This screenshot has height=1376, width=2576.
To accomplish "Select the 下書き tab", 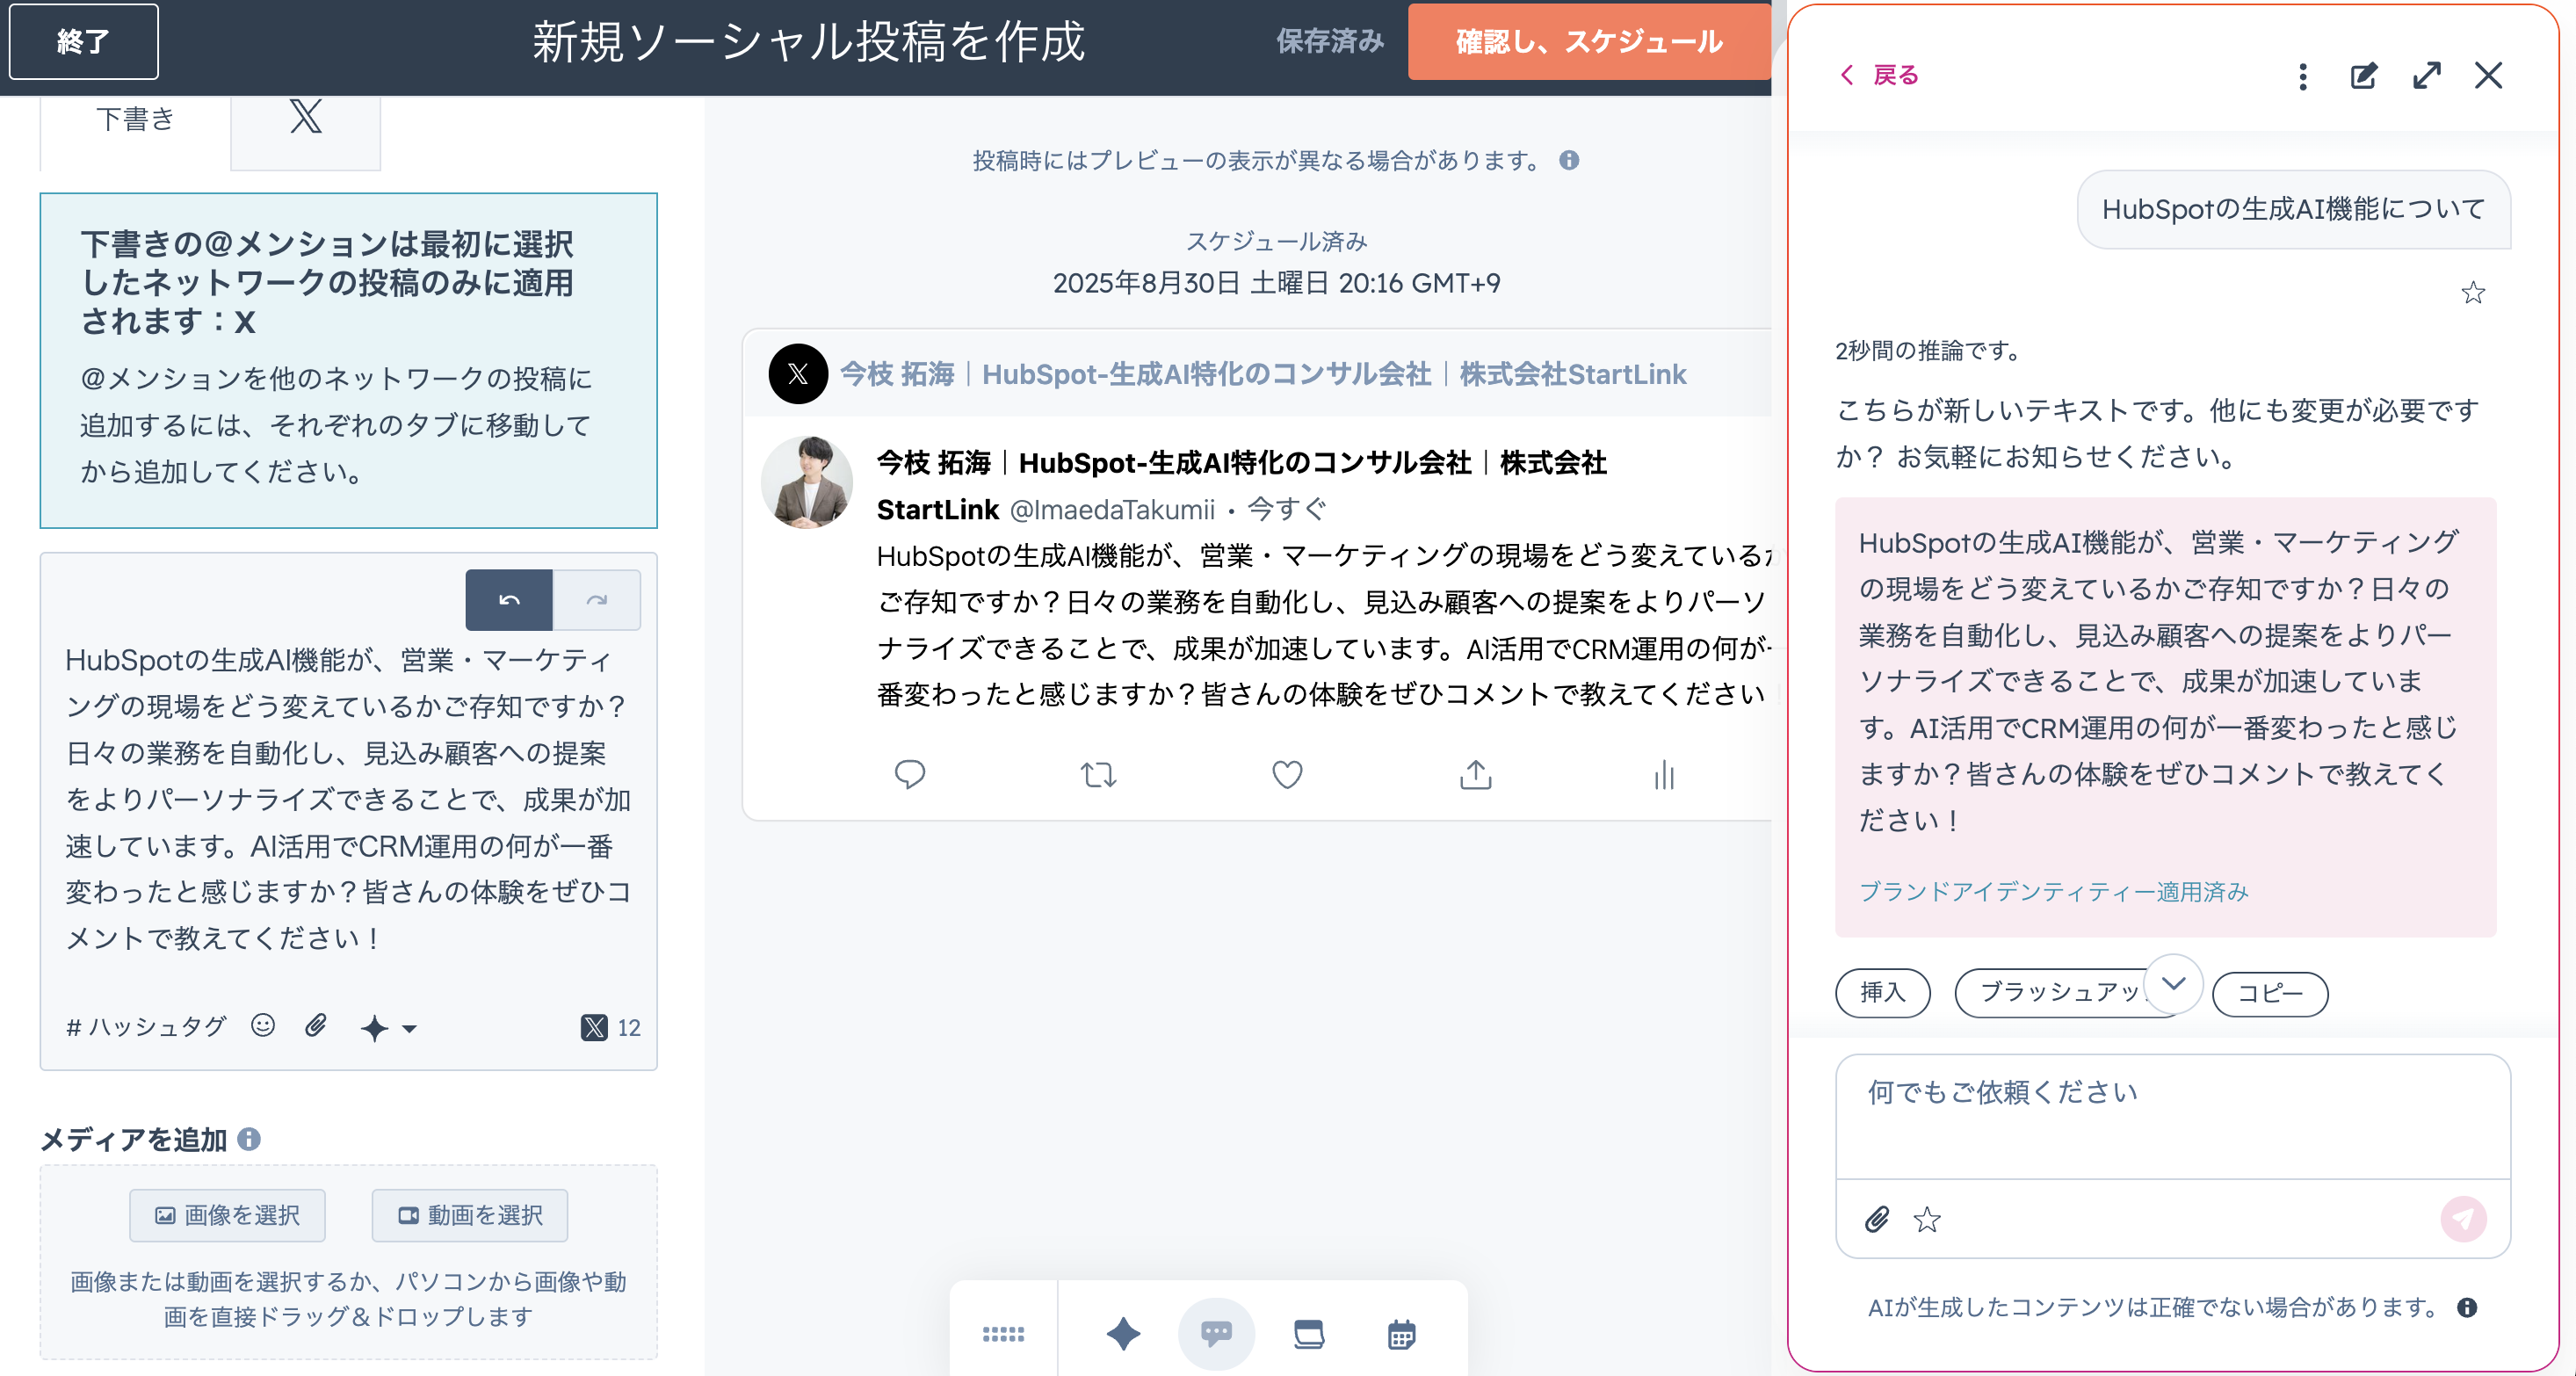I will point(135,120).
